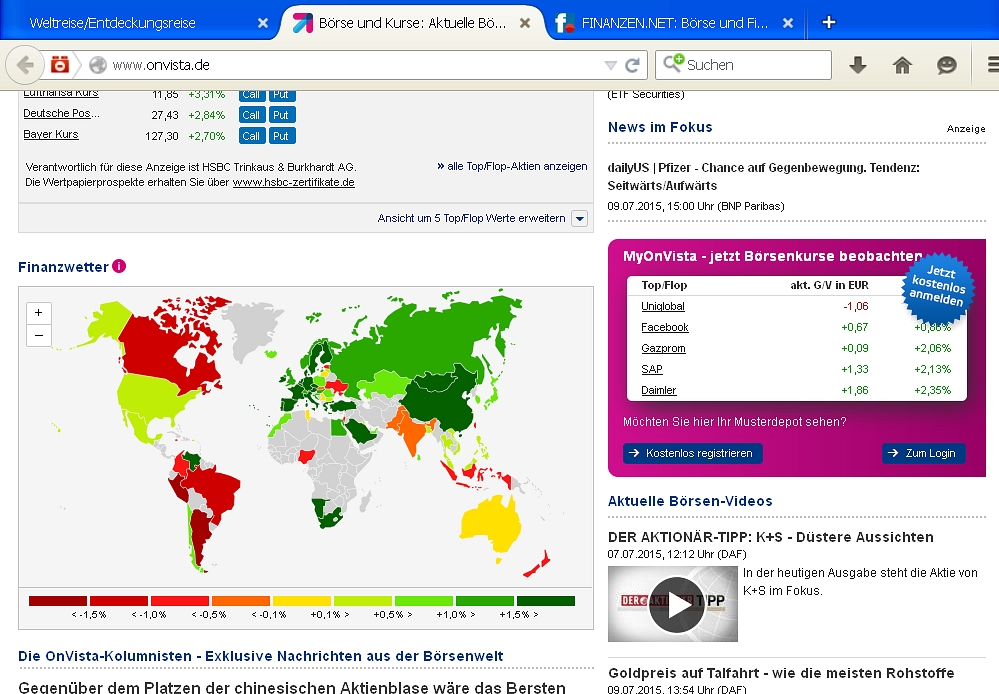Screen dimensions: 999x694
Task: Click the dark red < -1,5% legend swatch
Action: tap(58, 601)
